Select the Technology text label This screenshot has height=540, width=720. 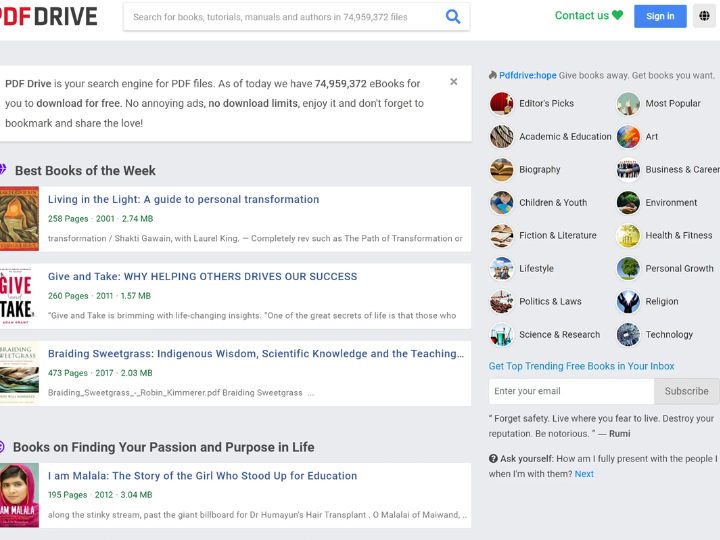[669, 335]
